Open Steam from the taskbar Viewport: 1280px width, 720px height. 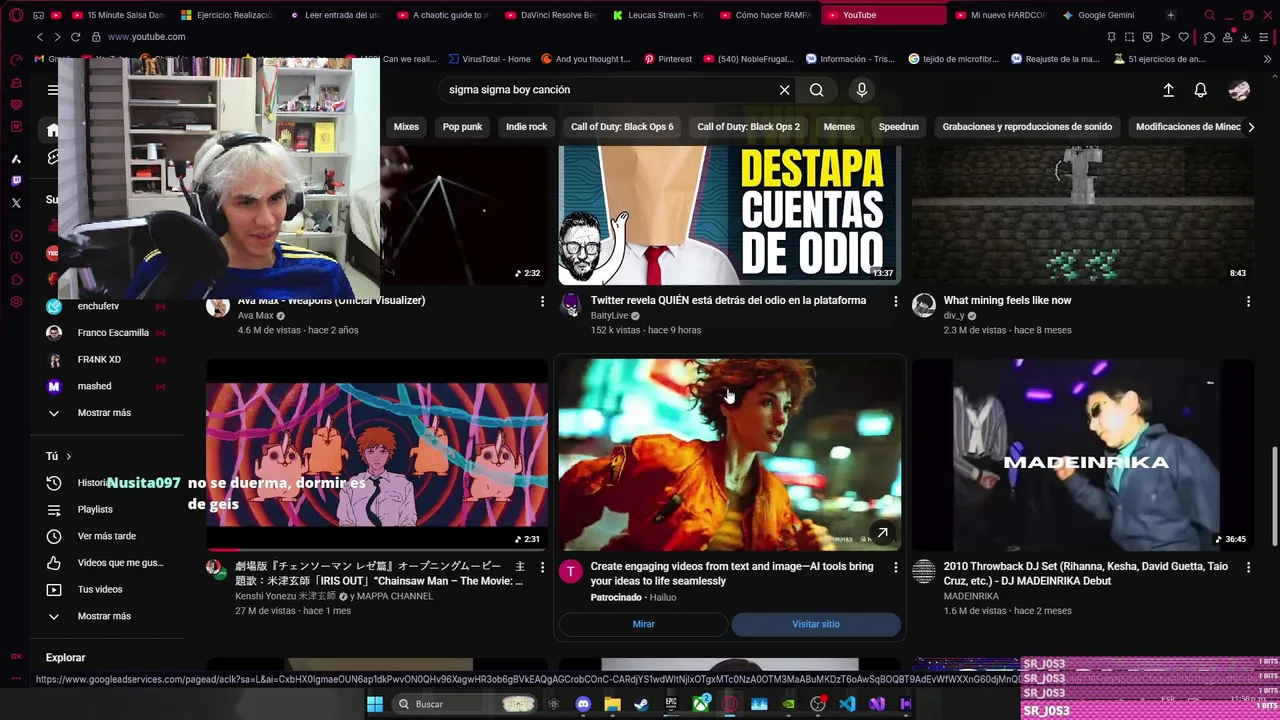coord(641,704)
